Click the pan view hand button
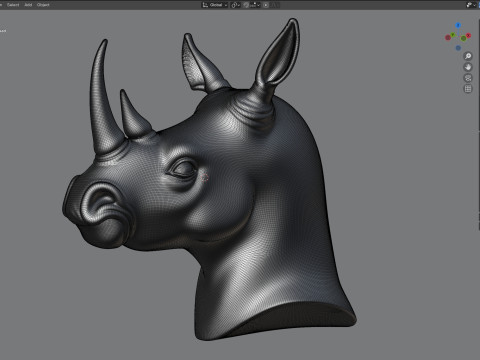Screen dimensions: 480x360 pyautogui.click(x=468, y=67)
